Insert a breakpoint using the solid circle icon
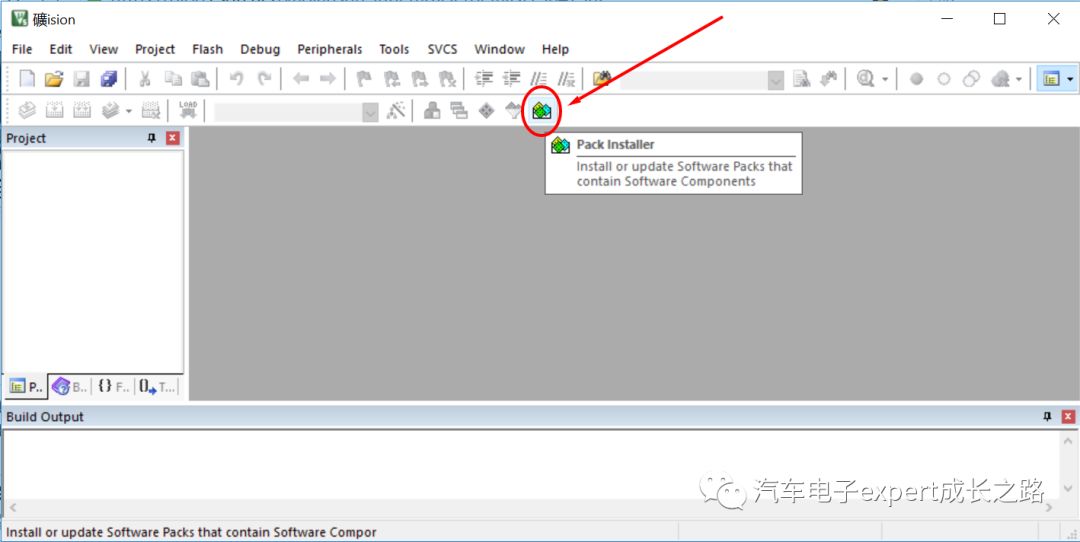 pyautogui.click(x=916, y=79)
